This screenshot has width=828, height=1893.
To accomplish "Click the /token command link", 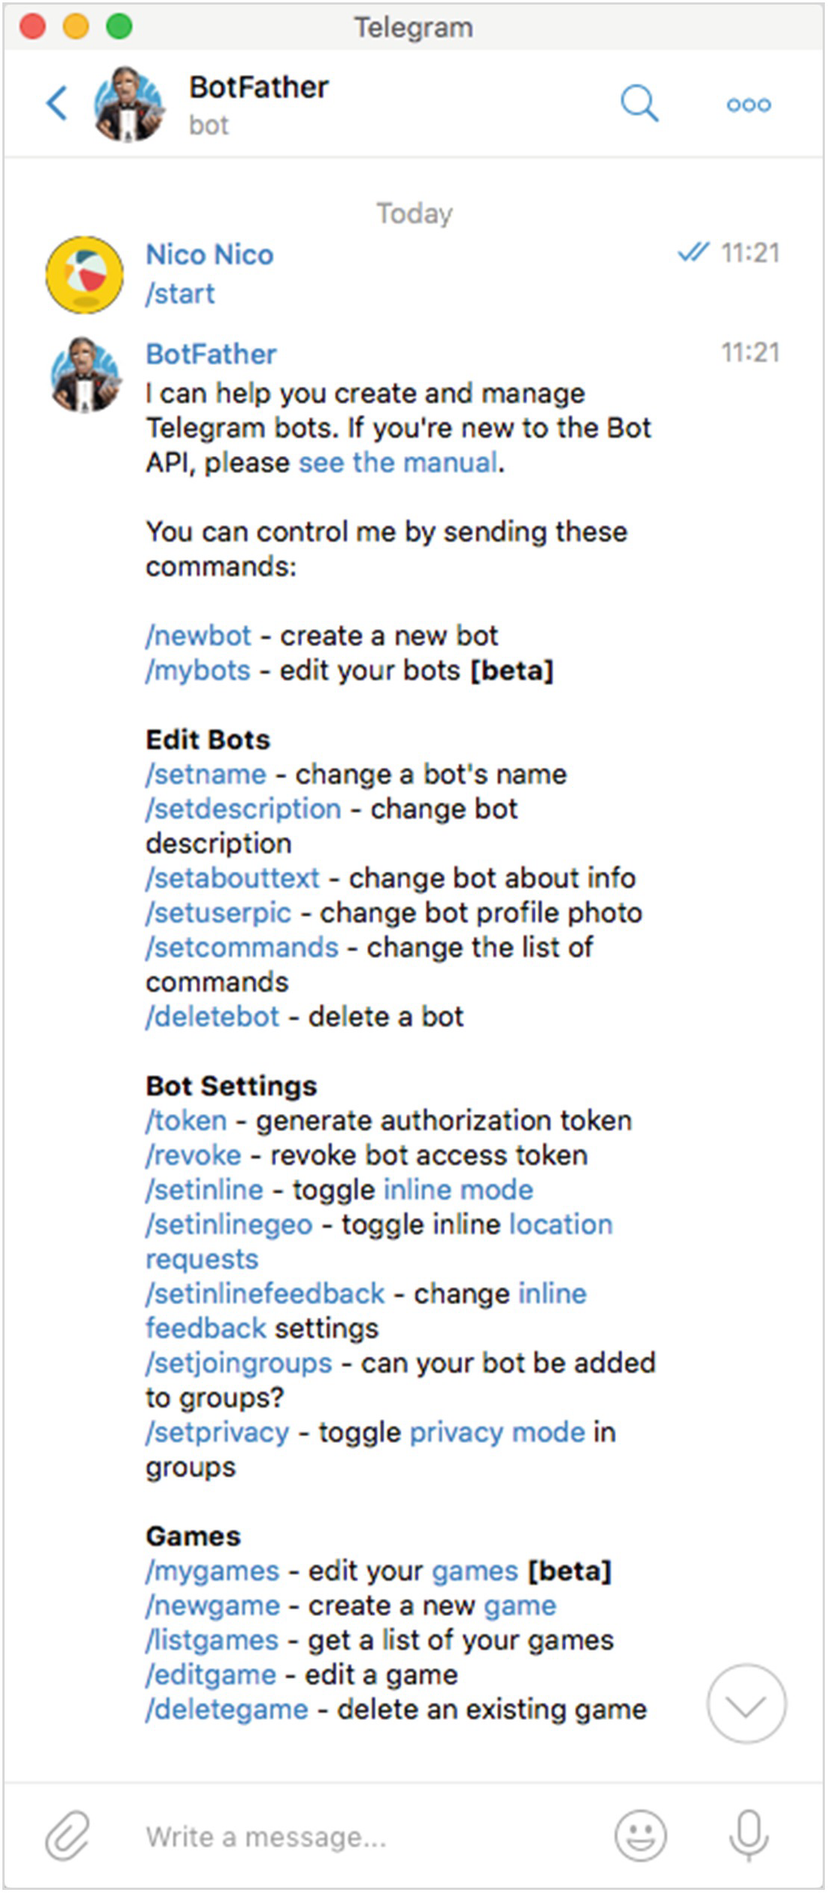I will [x=187, y=1121].
